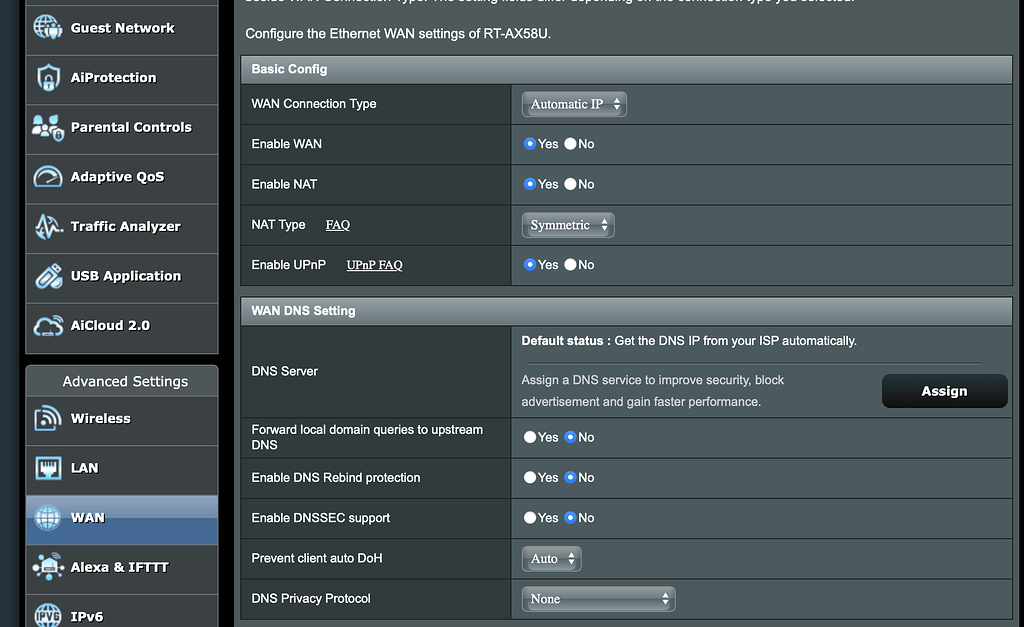
Task: Open the WAN Connection Type dropdown
Action: 573,104
